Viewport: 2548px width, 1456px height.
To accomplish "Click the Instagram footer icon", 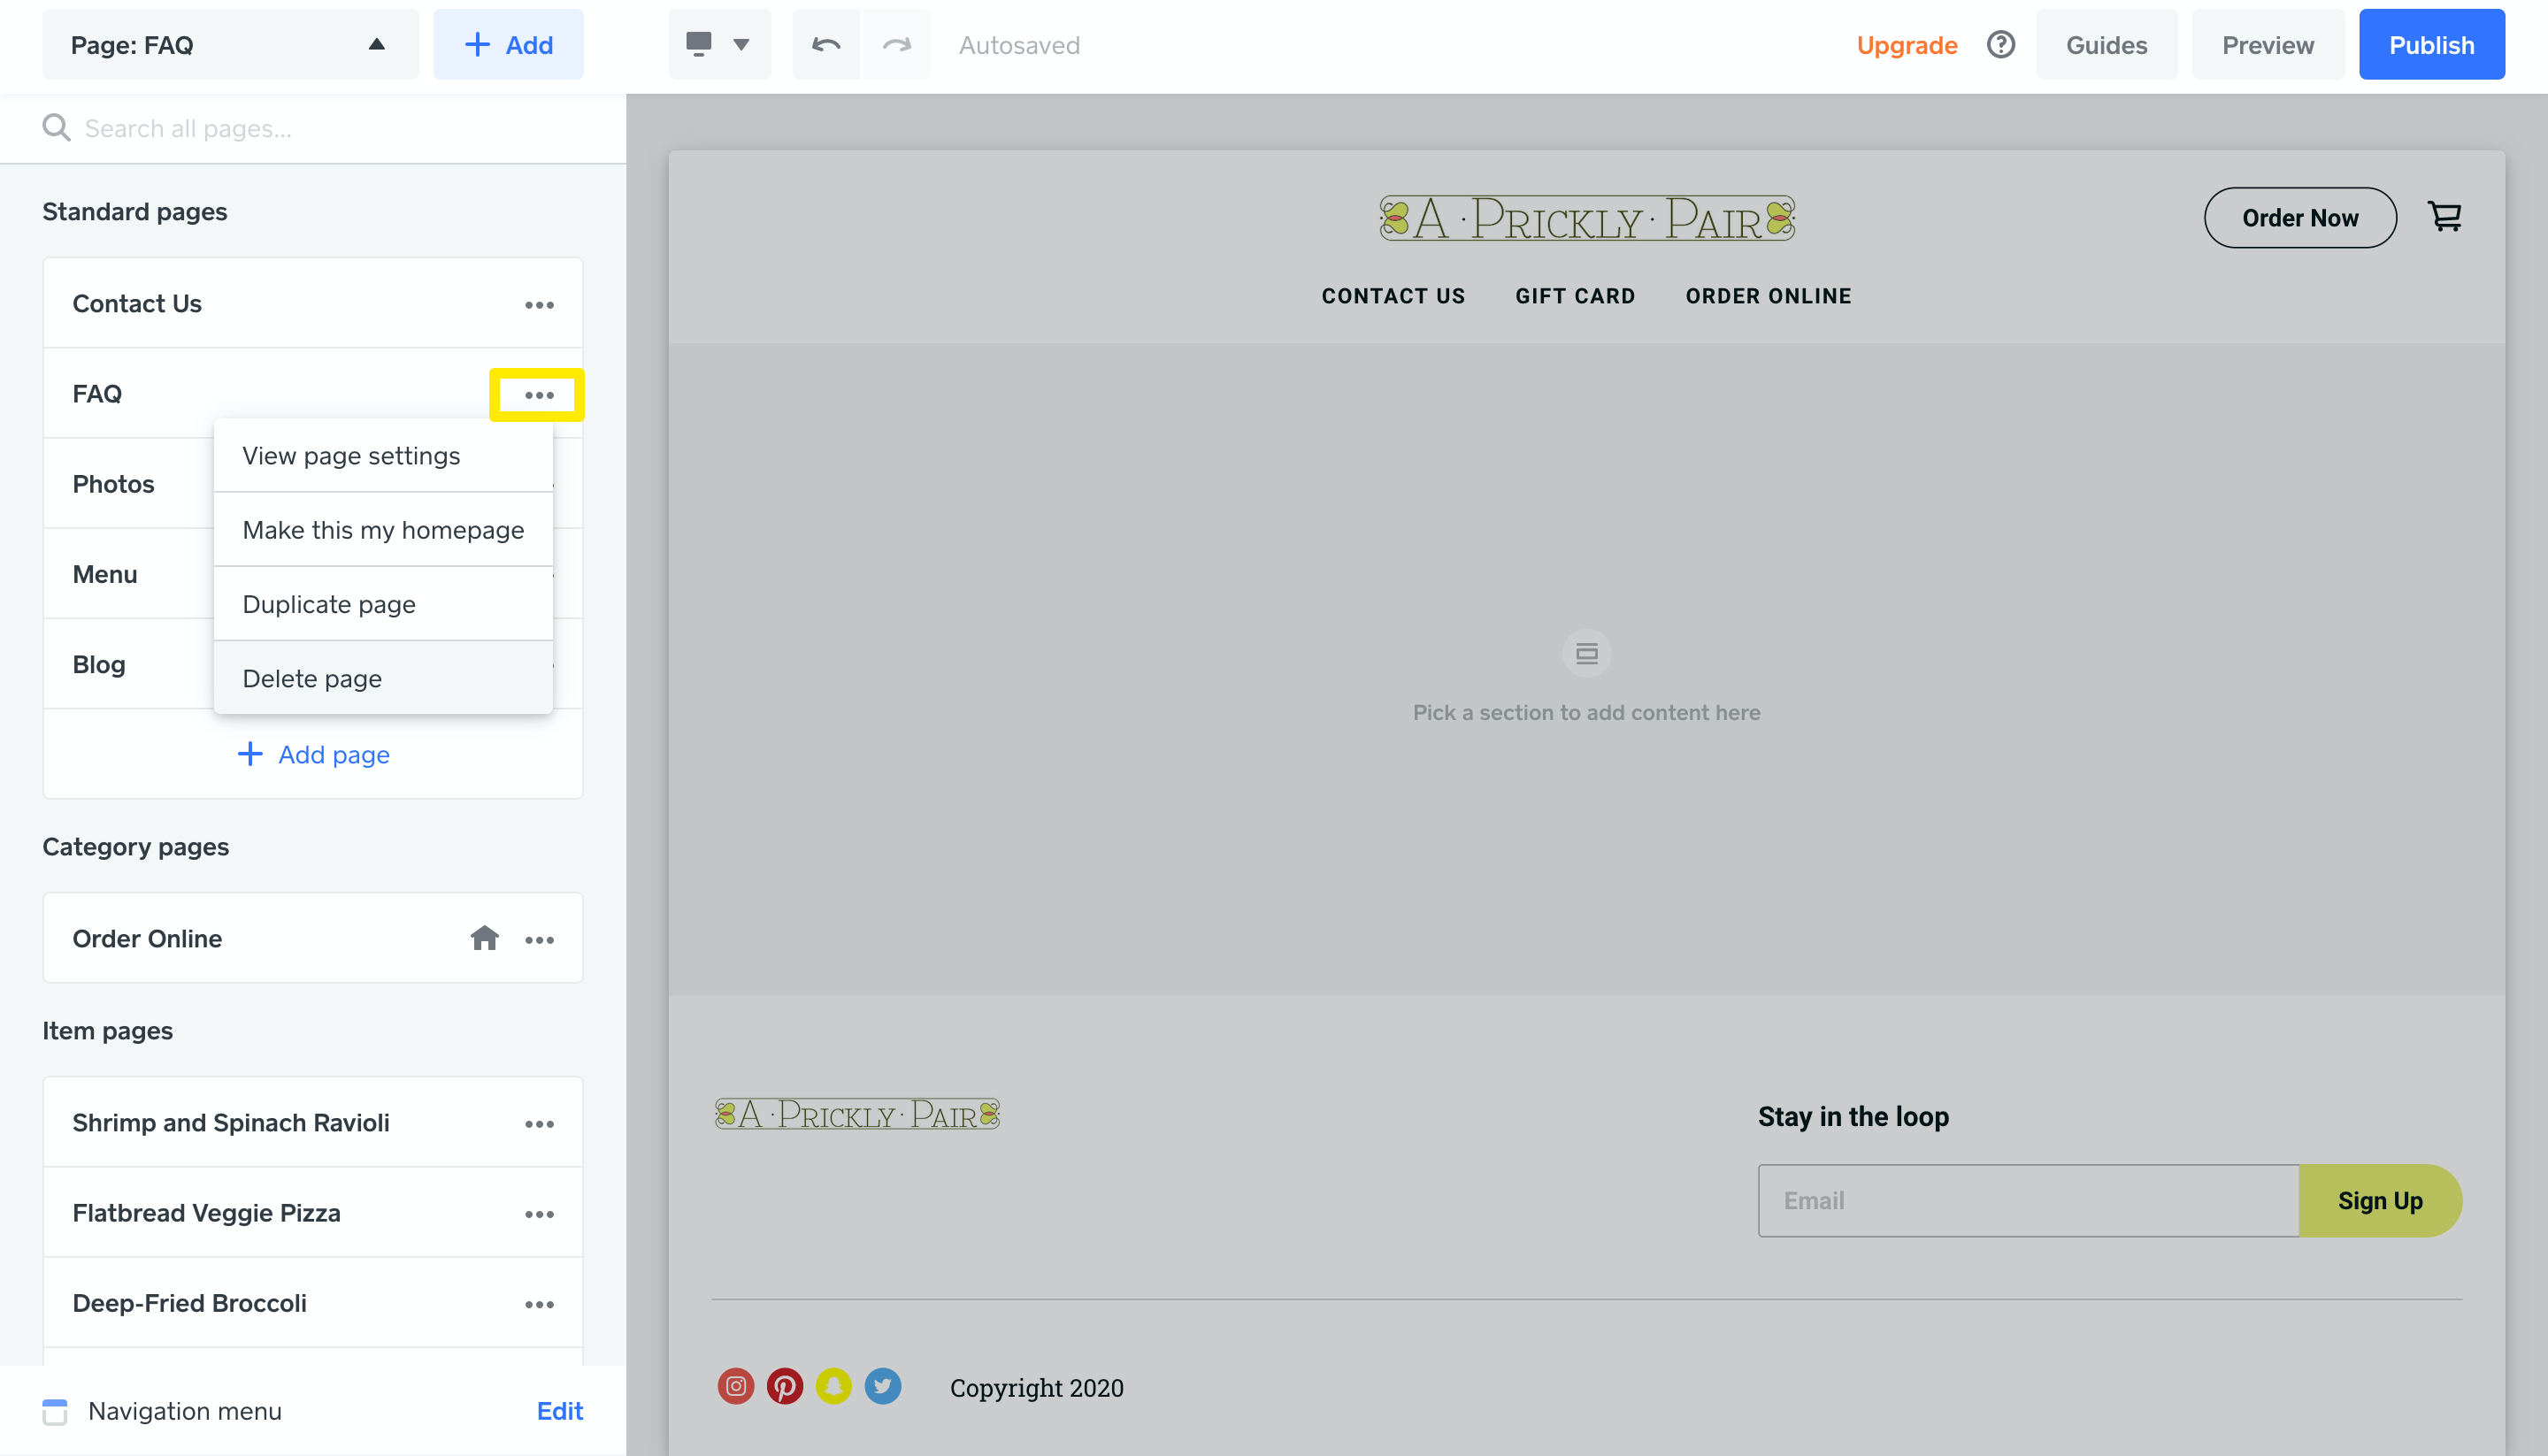I will pyautogui.click(x=736, y=1386).
